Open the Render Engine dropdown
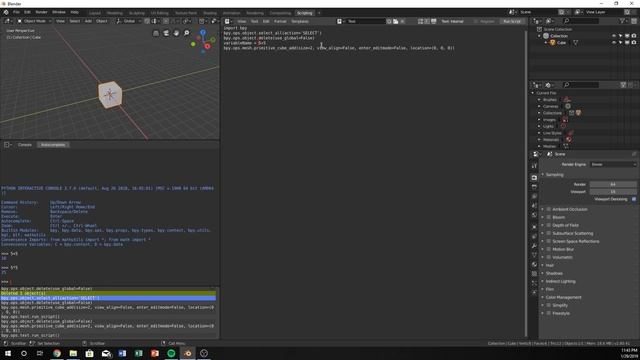This screenshot has height=360, width=640. [x=613, y=164]
